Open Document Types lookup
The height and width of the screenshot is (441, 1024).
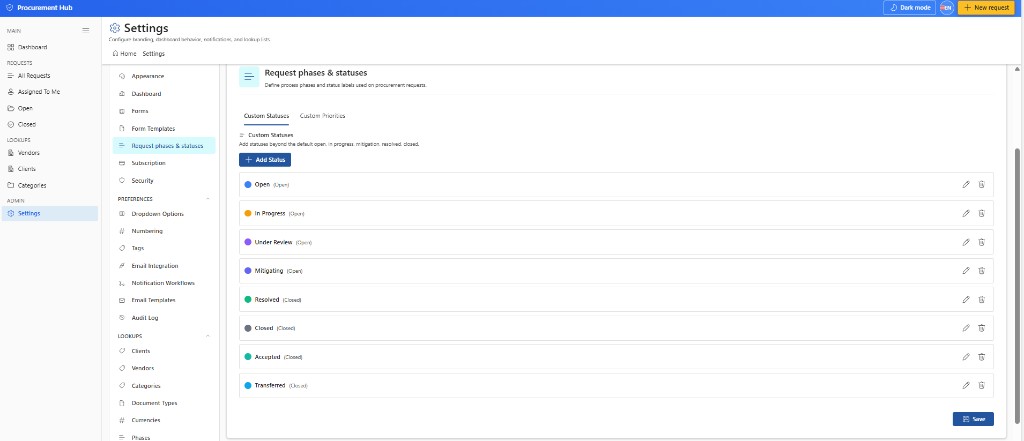tap(164, 403)
